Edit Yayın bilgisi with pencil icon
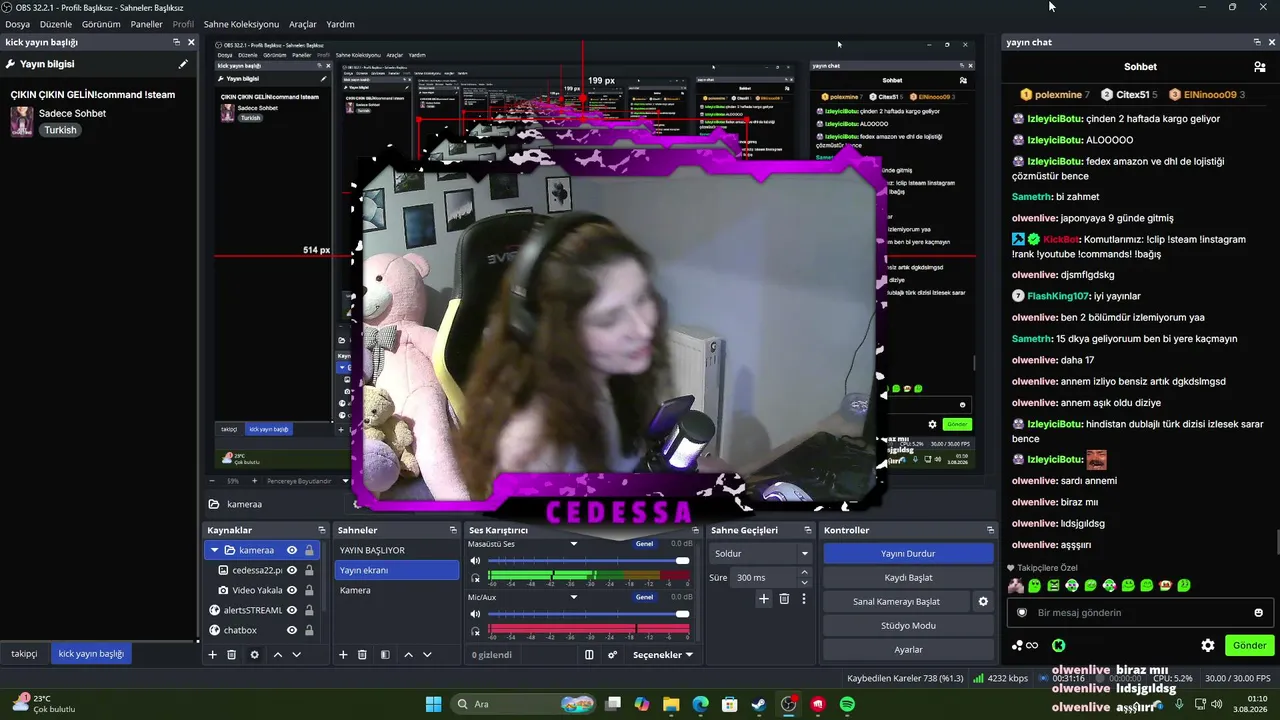 (x=183, y=64)
